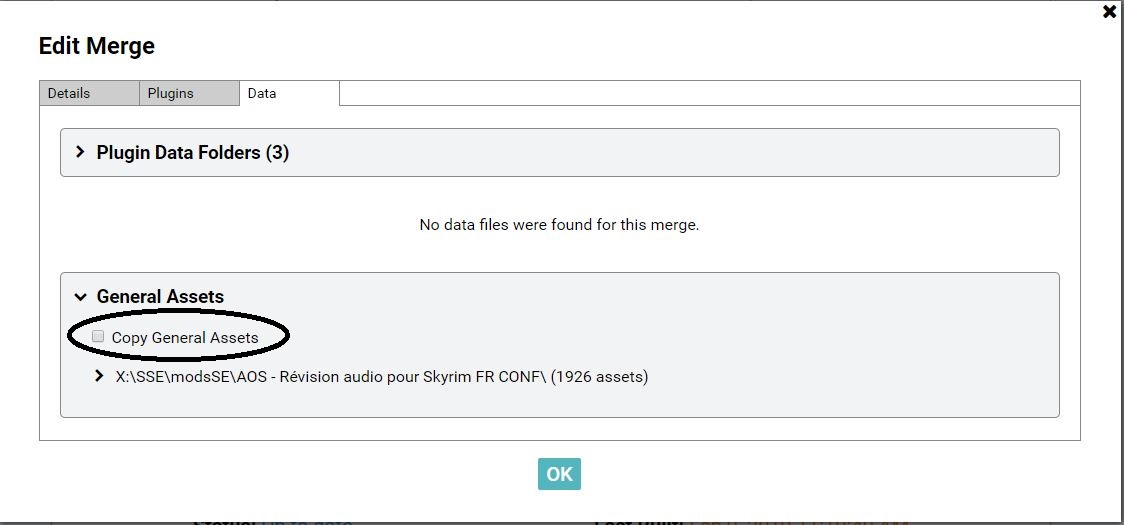Expand Plugin Data Folders with its chevron arrow

pyautogui.click(x=80, y=152)
